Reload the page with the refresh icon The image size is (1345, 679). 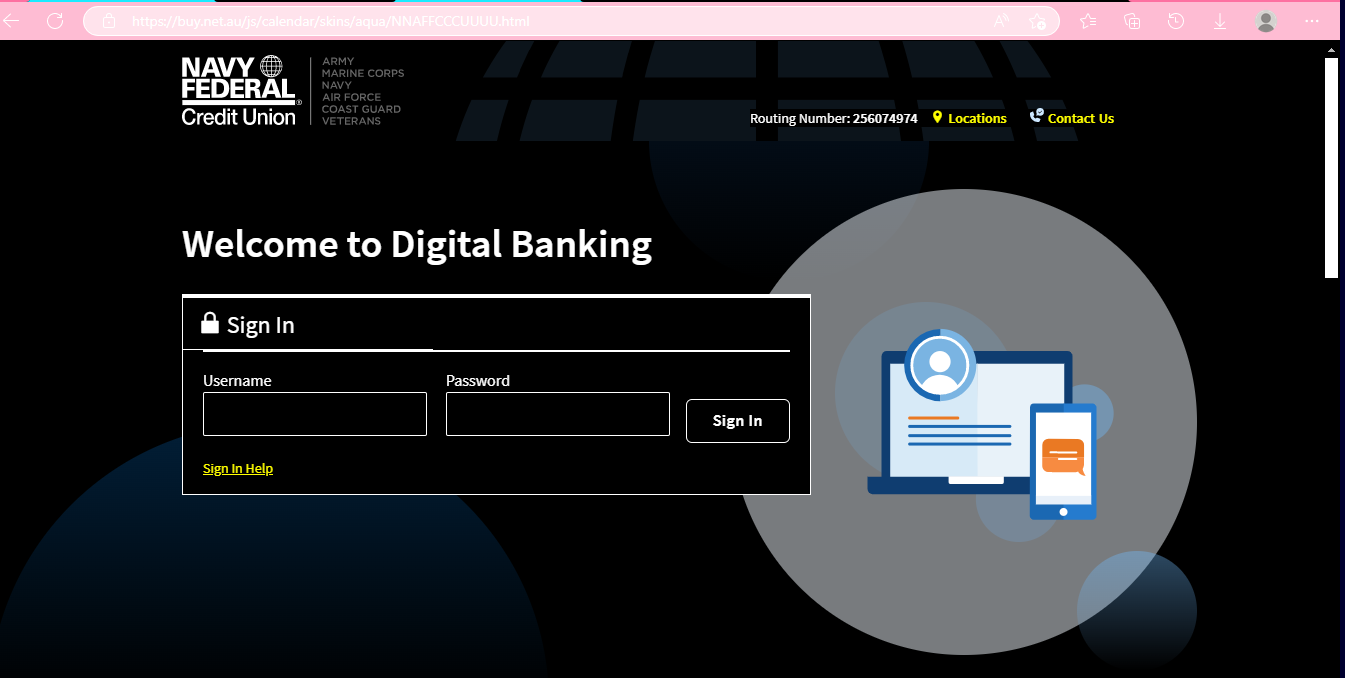[55, 21]
